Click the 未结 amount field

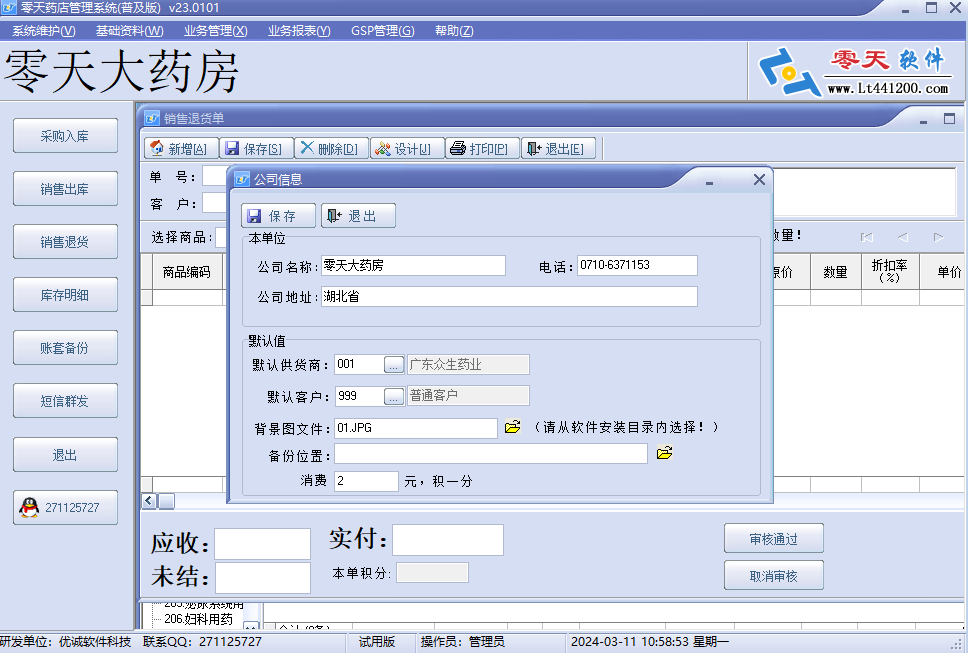click(262, 578)
